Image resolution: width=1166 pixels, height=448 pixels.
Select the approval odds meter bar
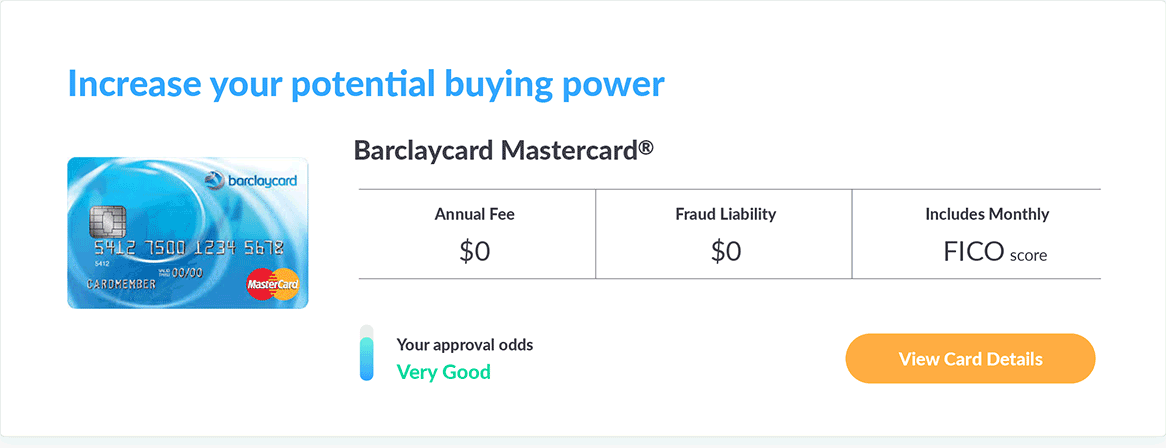[367, 353]
